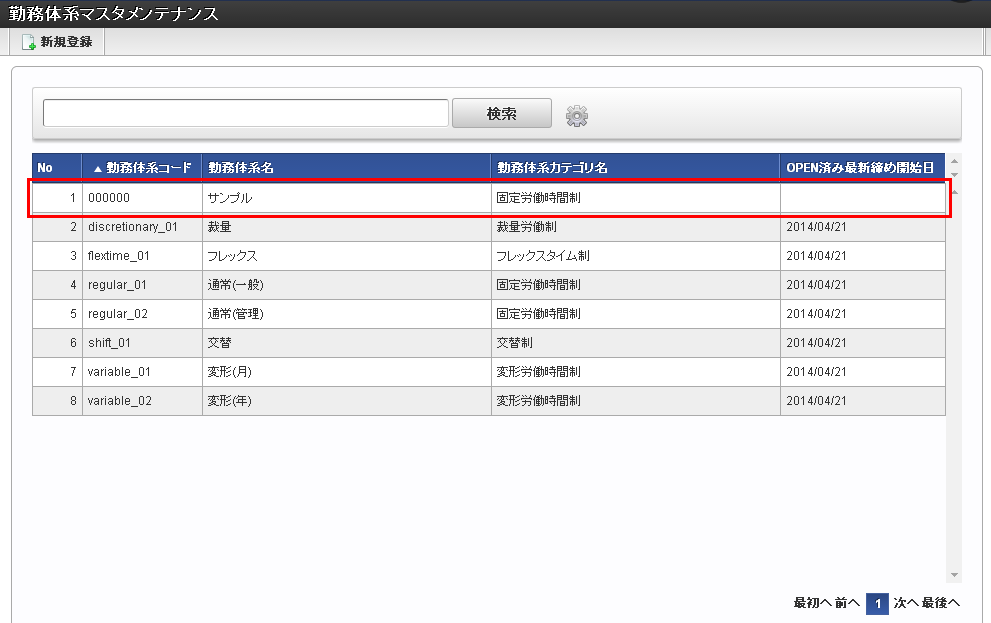The image size is (991, 623).
Task: Click the 新規登録 new registration icon
Action: tap(29, 43)
